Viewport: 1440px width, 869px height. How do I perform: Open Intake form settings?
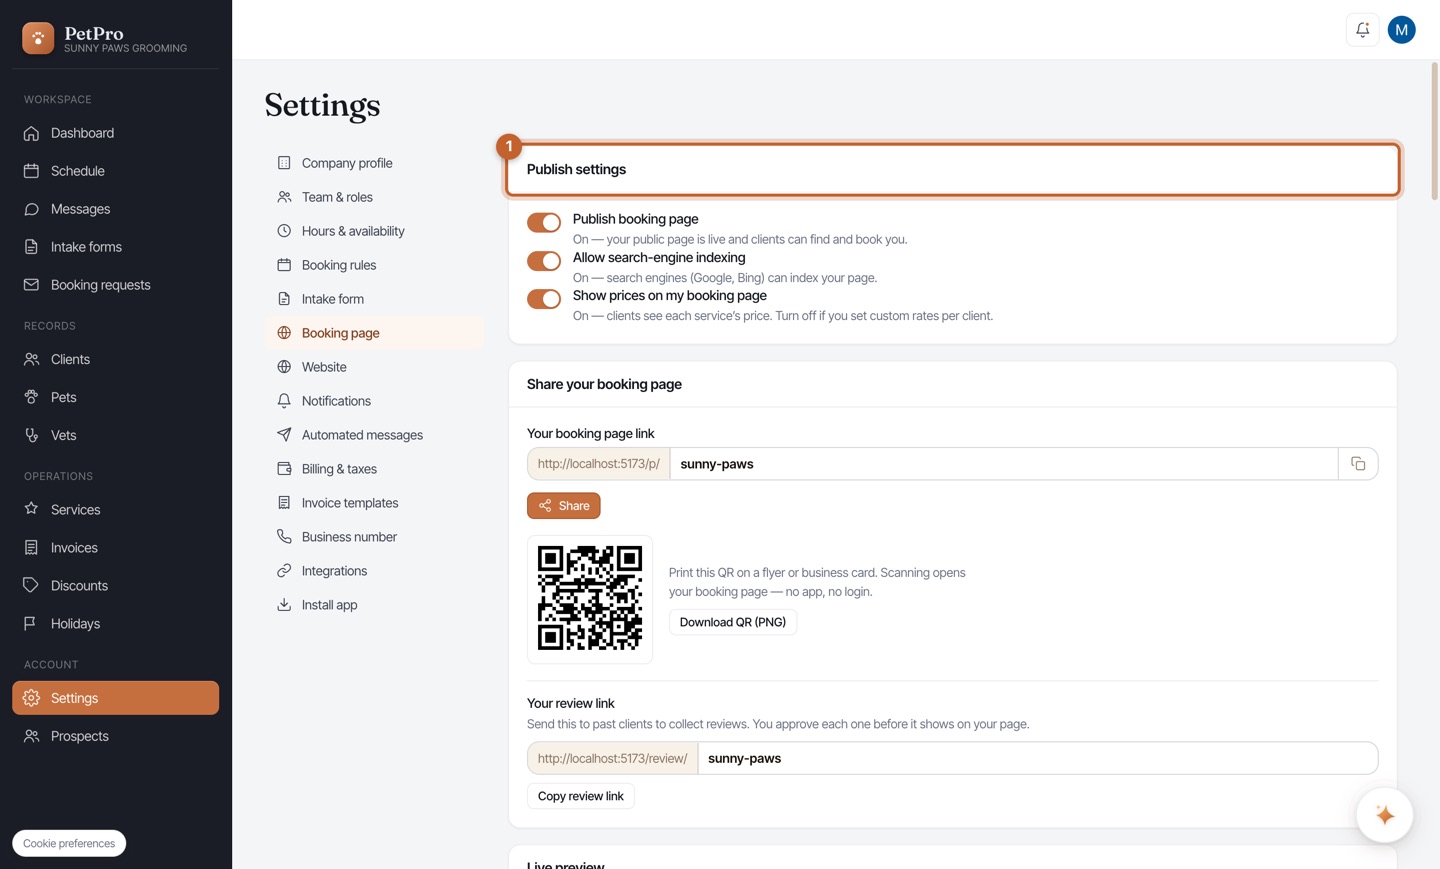click(374, 299)
